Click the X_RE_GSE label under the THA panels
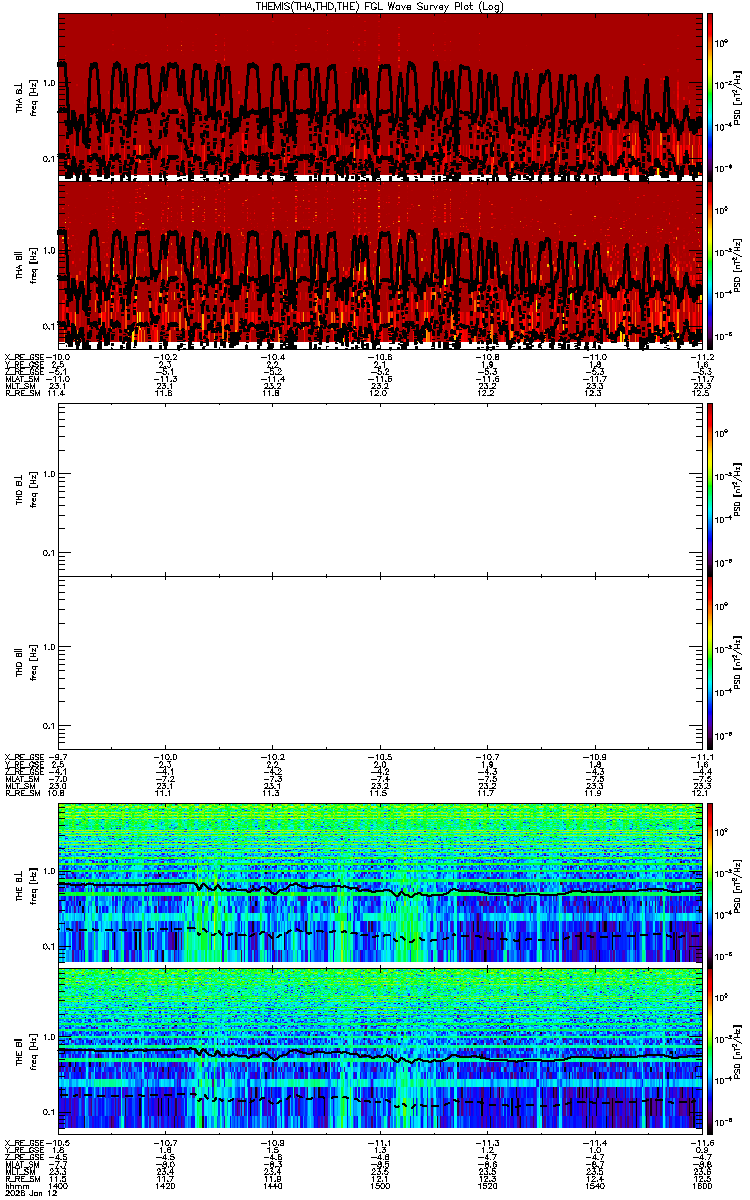The image size is (750, 1200). (23, 355)
